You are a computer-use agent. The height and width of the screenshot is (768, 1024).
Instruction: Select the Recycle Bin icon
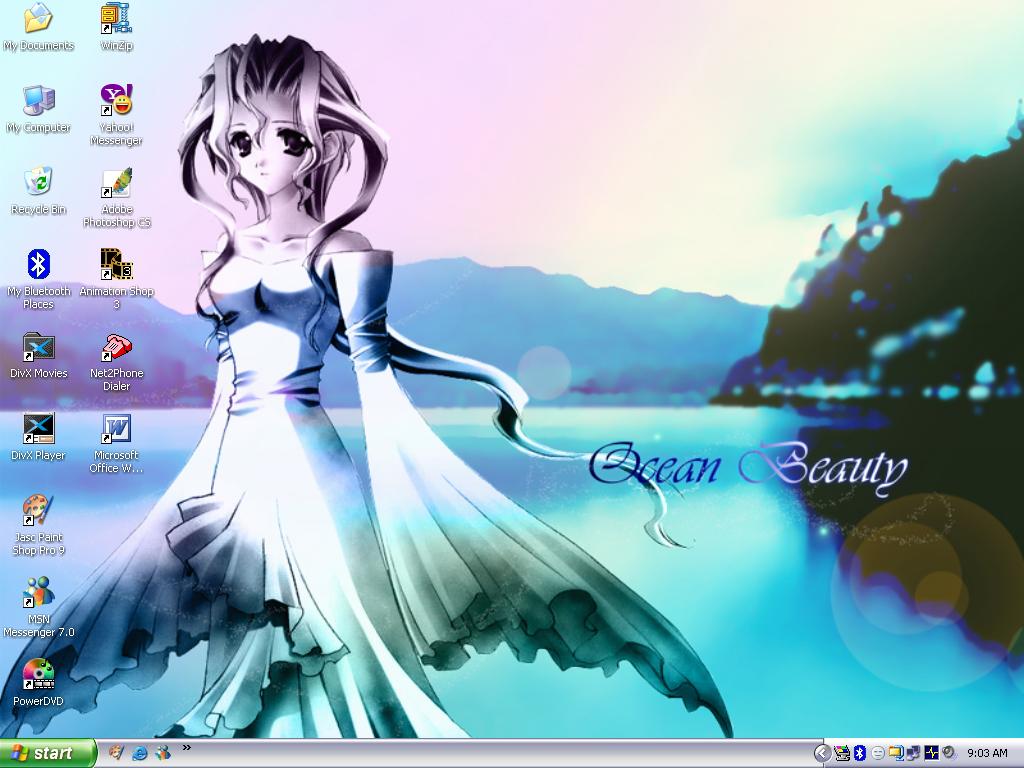pyautogui.click(x=39, y=191)
